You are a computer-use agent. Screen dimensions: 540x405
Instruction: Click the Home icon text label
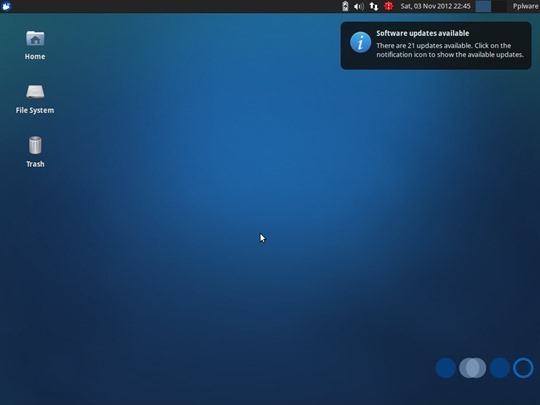point(35,56)
